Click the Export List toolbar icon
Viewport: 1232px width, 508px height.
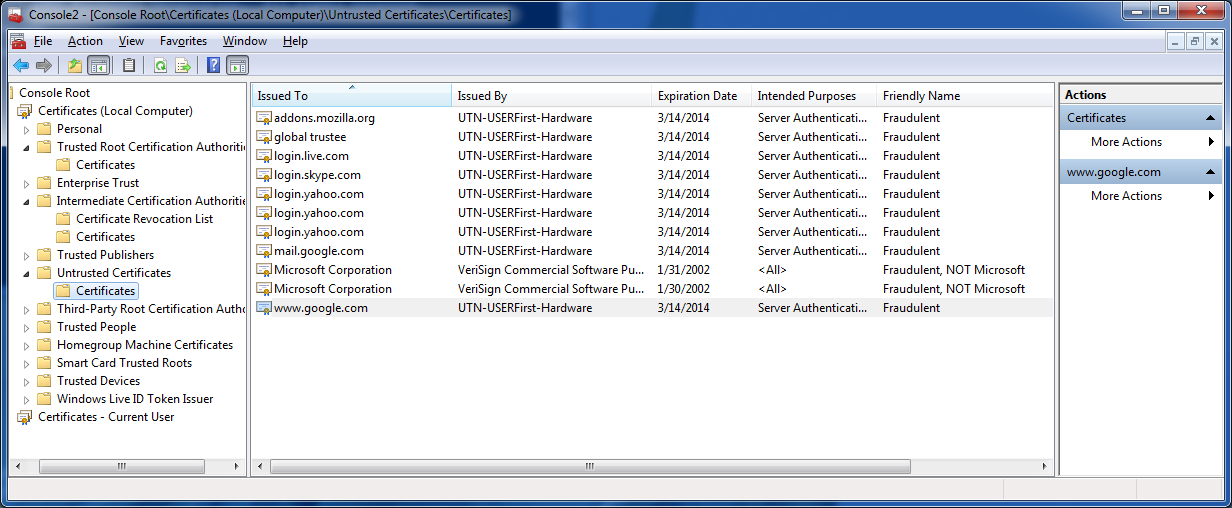coord(183,66)
